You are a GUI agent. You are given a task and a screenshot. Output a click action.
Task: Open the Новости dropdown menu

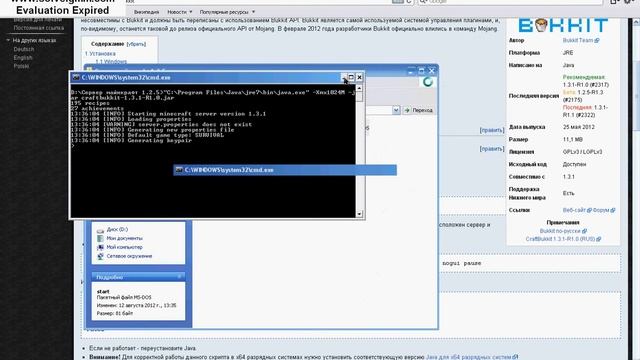coord(179,12)
